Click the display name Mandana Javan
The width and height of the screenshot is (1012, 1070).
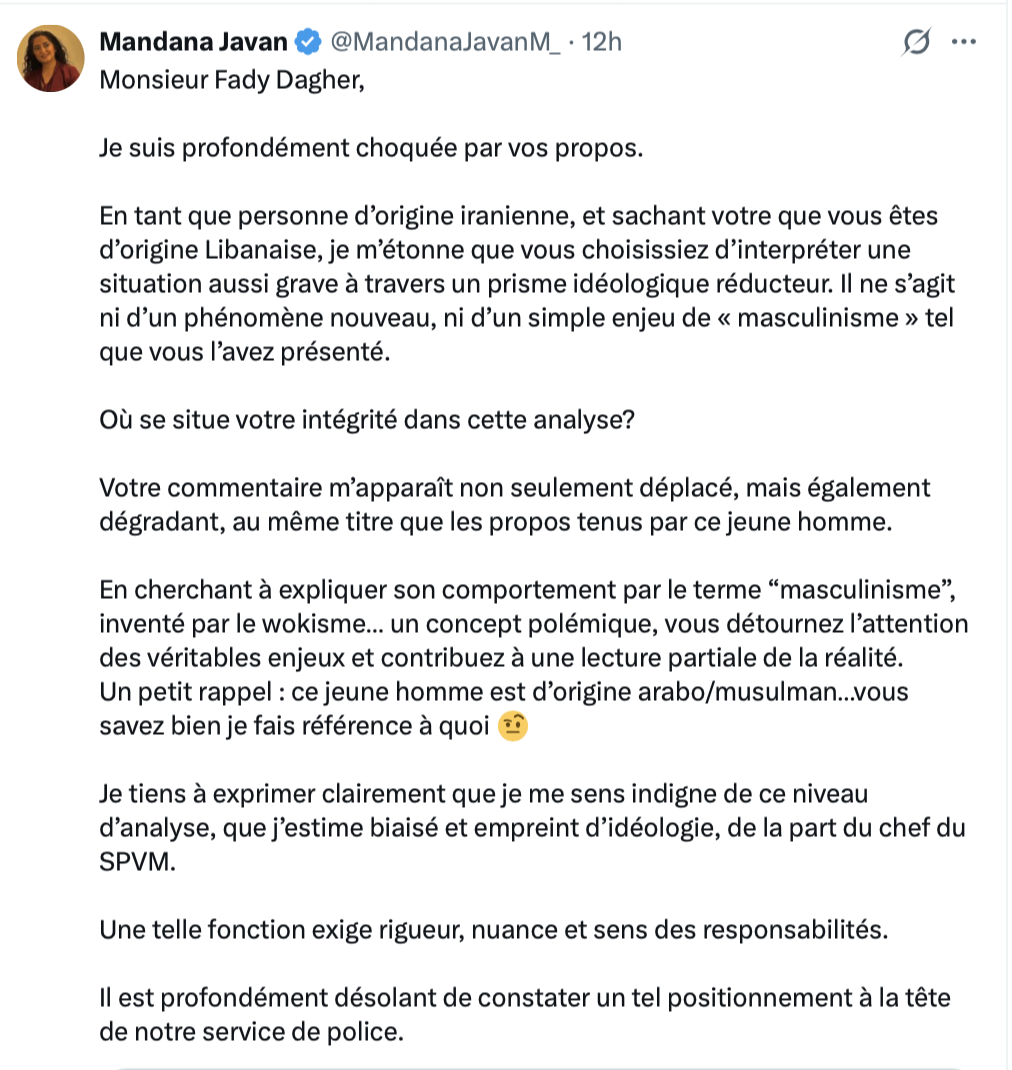click(194, 42)
